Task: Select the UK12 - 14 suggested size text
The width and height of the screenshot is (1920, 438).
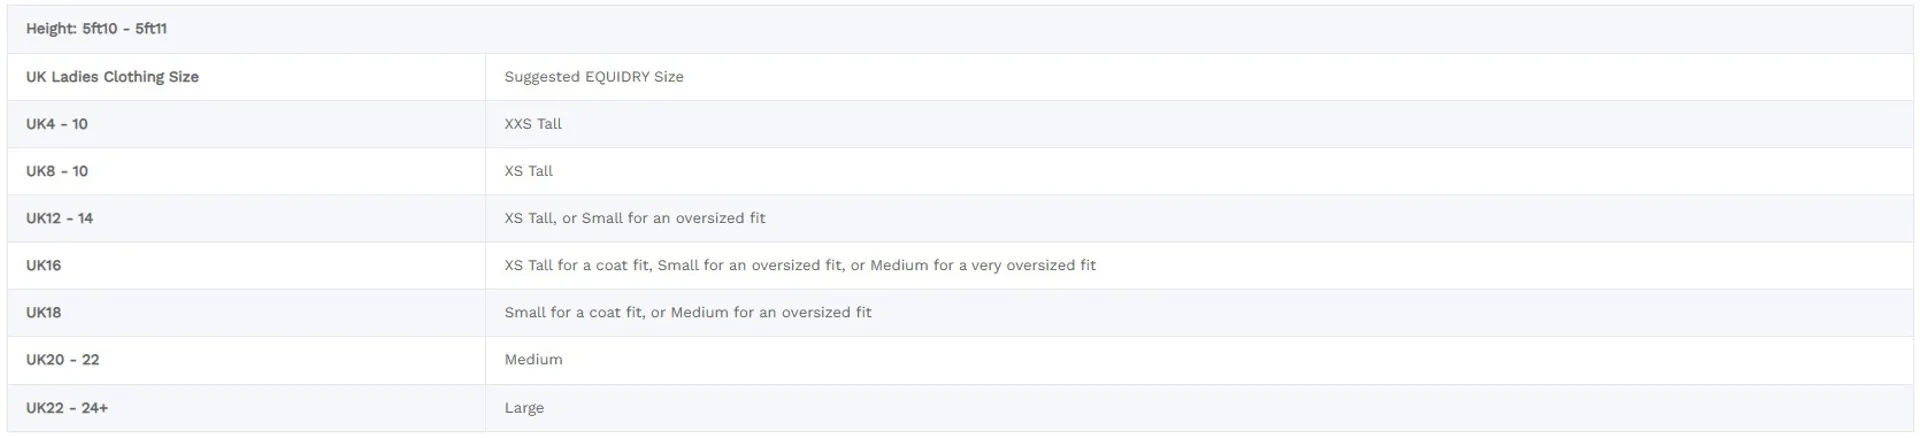Action: click(x=634, y=218)
